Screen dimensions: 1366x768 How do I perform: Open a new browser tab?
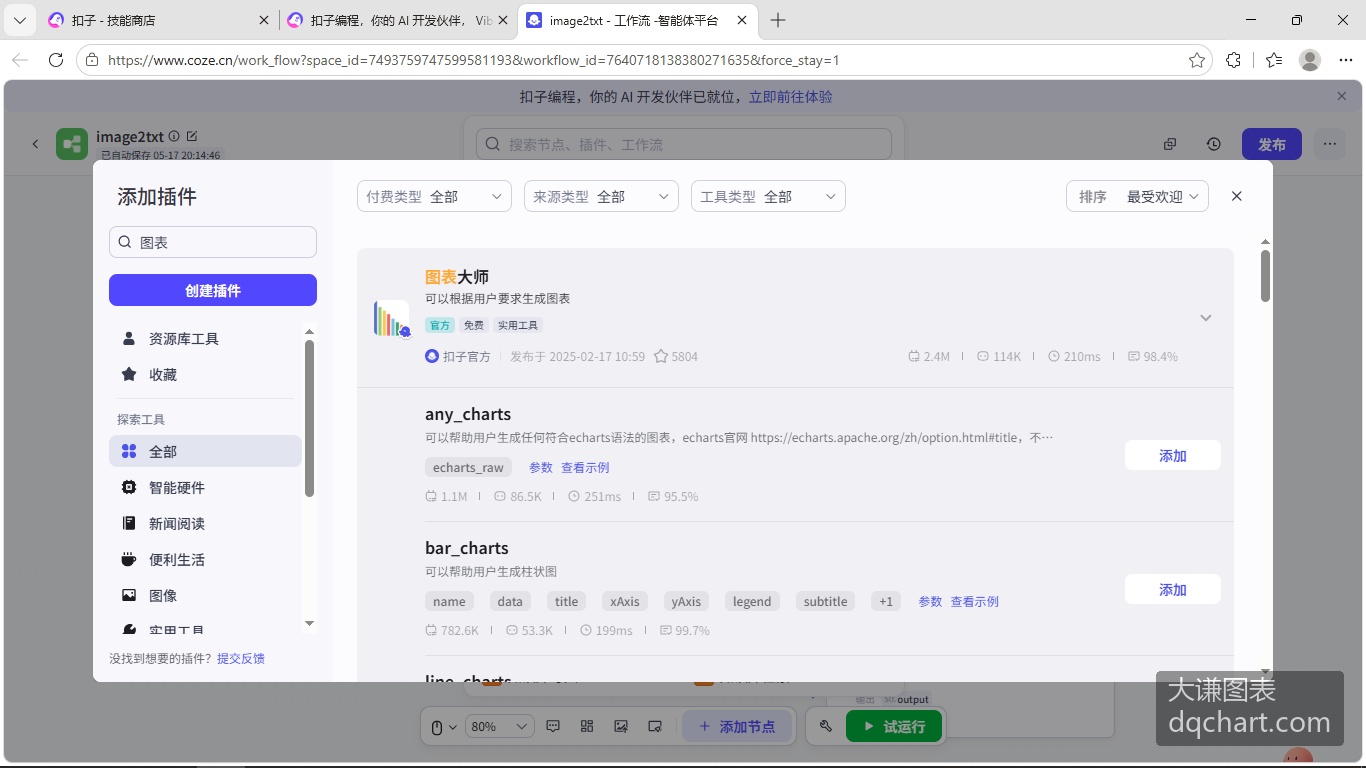coord(778,20)
